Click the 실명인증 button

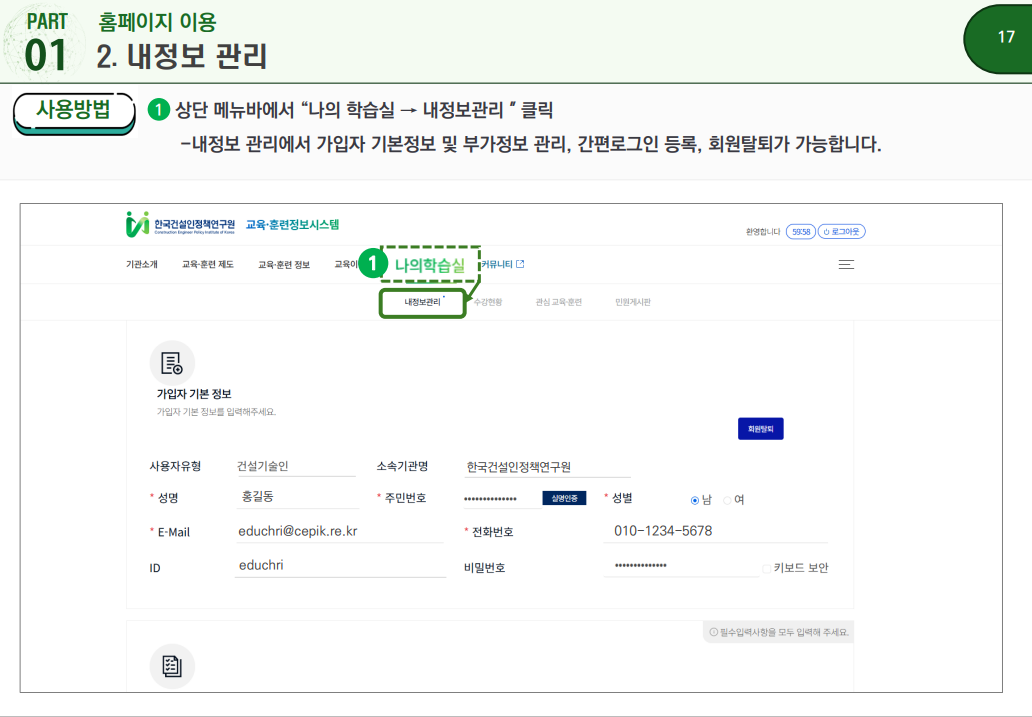[564, 498]
